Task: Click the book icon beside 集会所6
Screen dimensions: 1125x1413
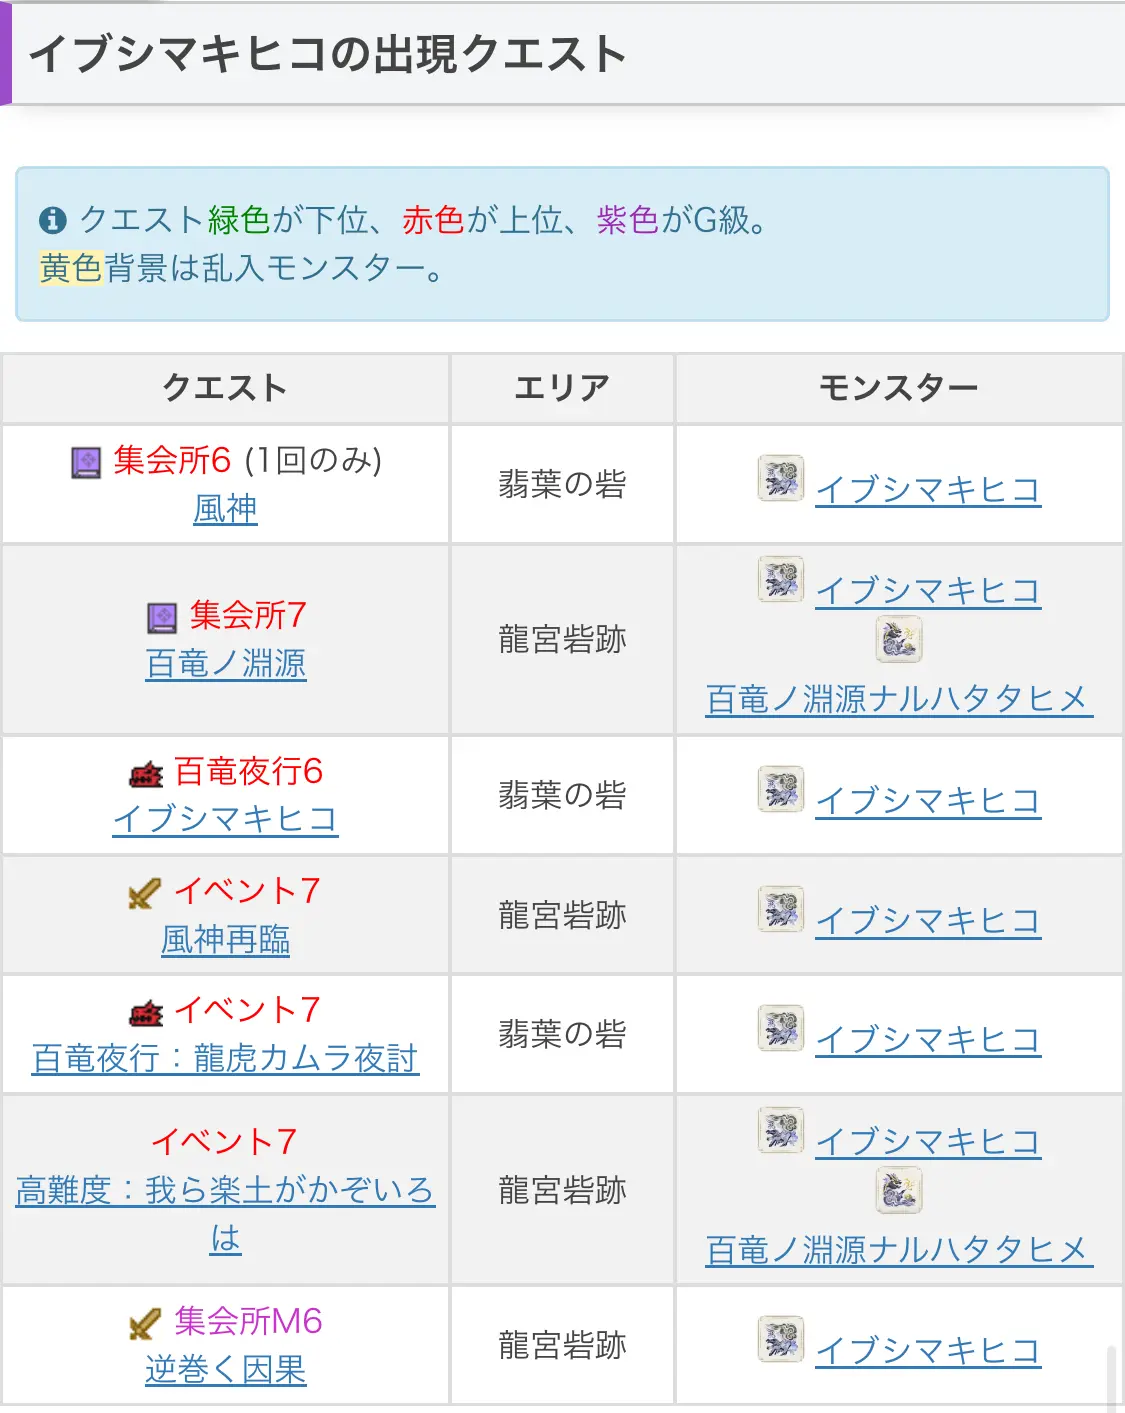Action: pyautogui.click(x=86, y=462)
